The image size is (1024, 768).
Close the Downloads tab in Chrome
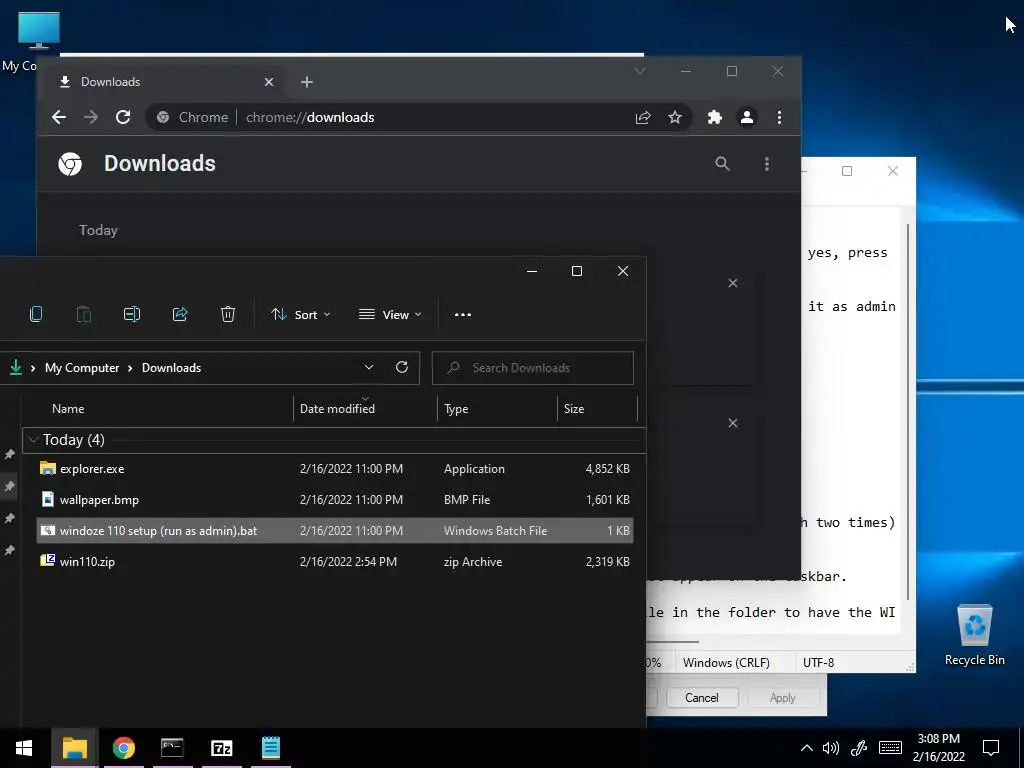click(x=269, y=82)
